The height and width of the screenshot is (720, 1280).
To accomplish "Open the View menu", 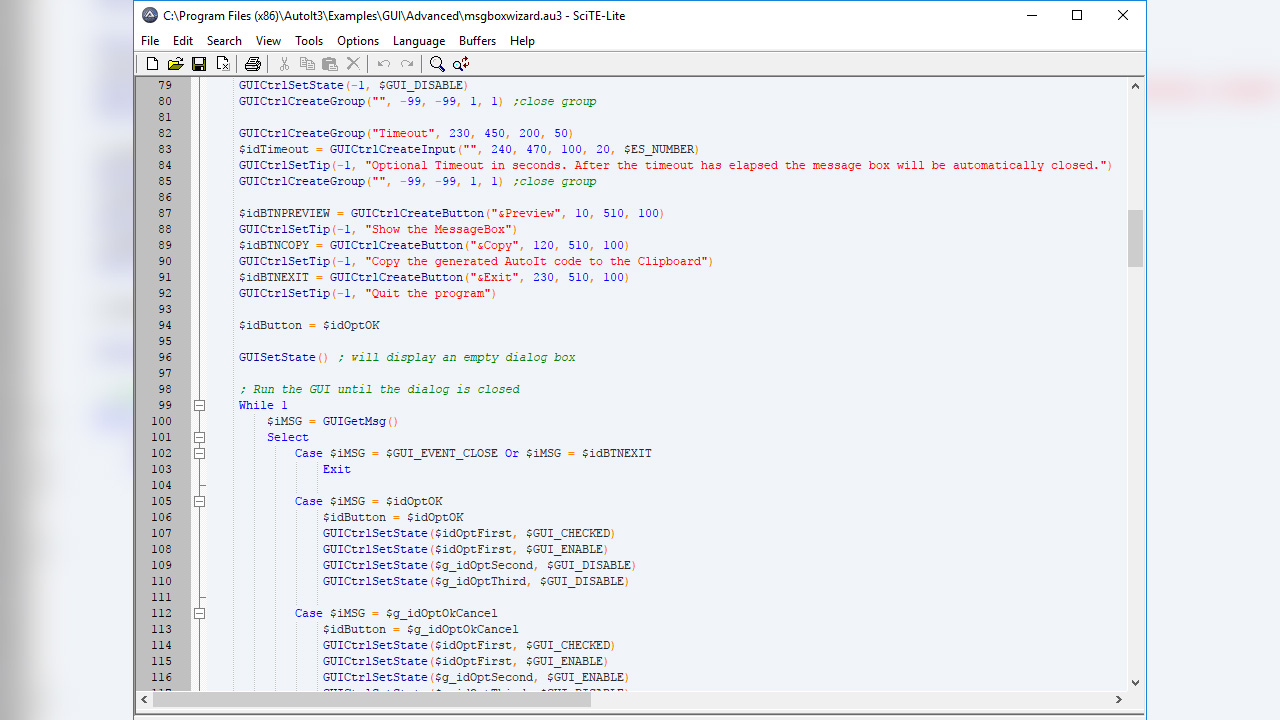I will 268,41.
